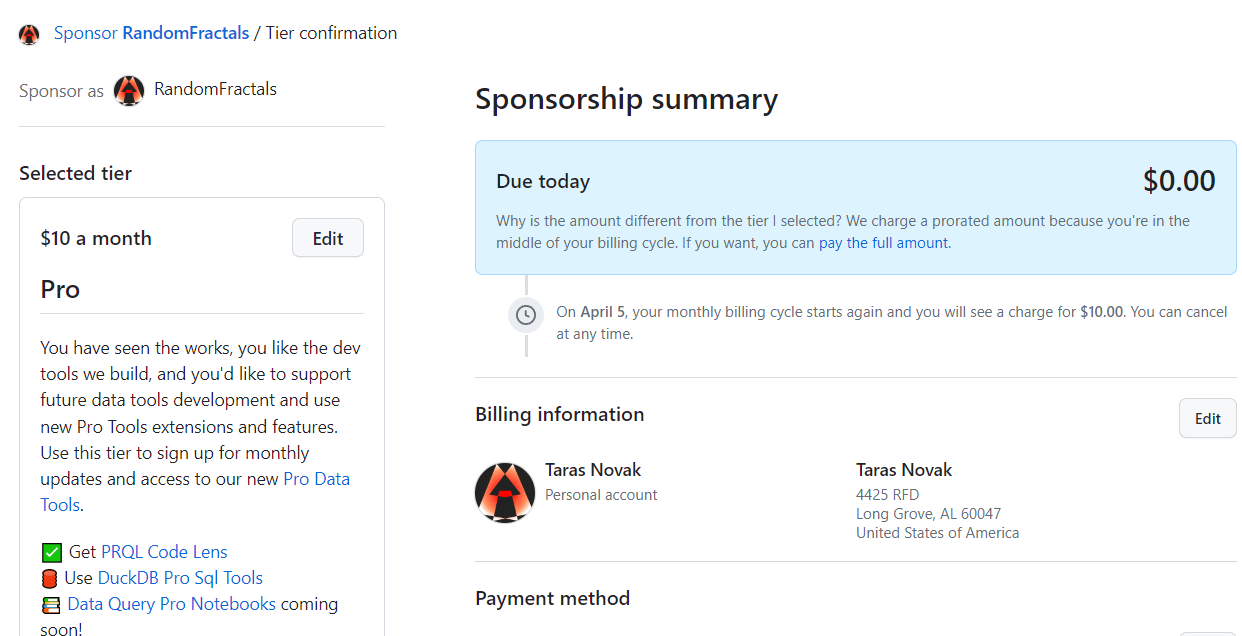
Task: Click the Sponsorship summary heading
Action: pyautogui.click(x=626, y=99)
